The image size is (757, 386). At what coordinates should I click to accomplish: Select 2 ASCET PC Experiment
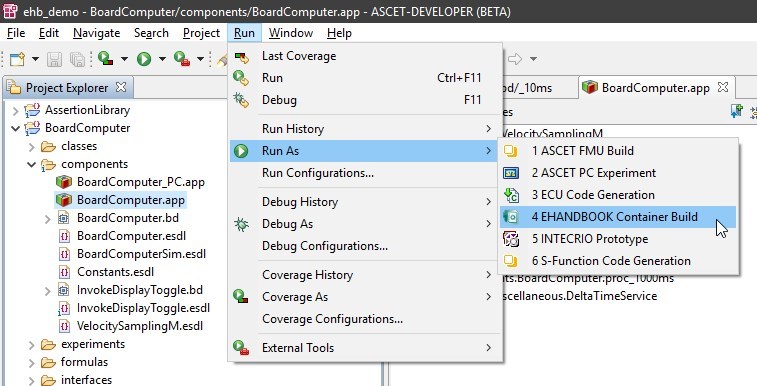coord(618,173)
